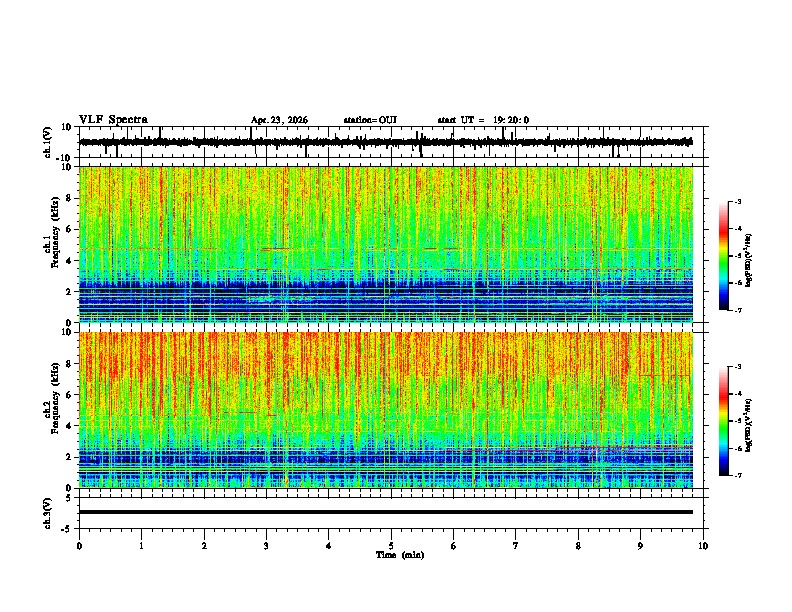Click the ch.3(V) axis label
This screenshot has width=792, height=612.
pyautogui.click(x=48, y=513)
